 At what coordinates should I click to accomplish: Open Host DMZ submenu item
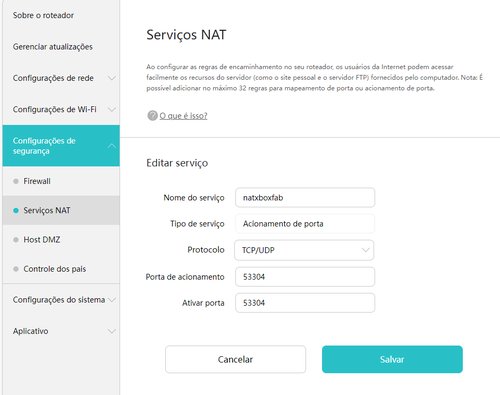(61, 240)
